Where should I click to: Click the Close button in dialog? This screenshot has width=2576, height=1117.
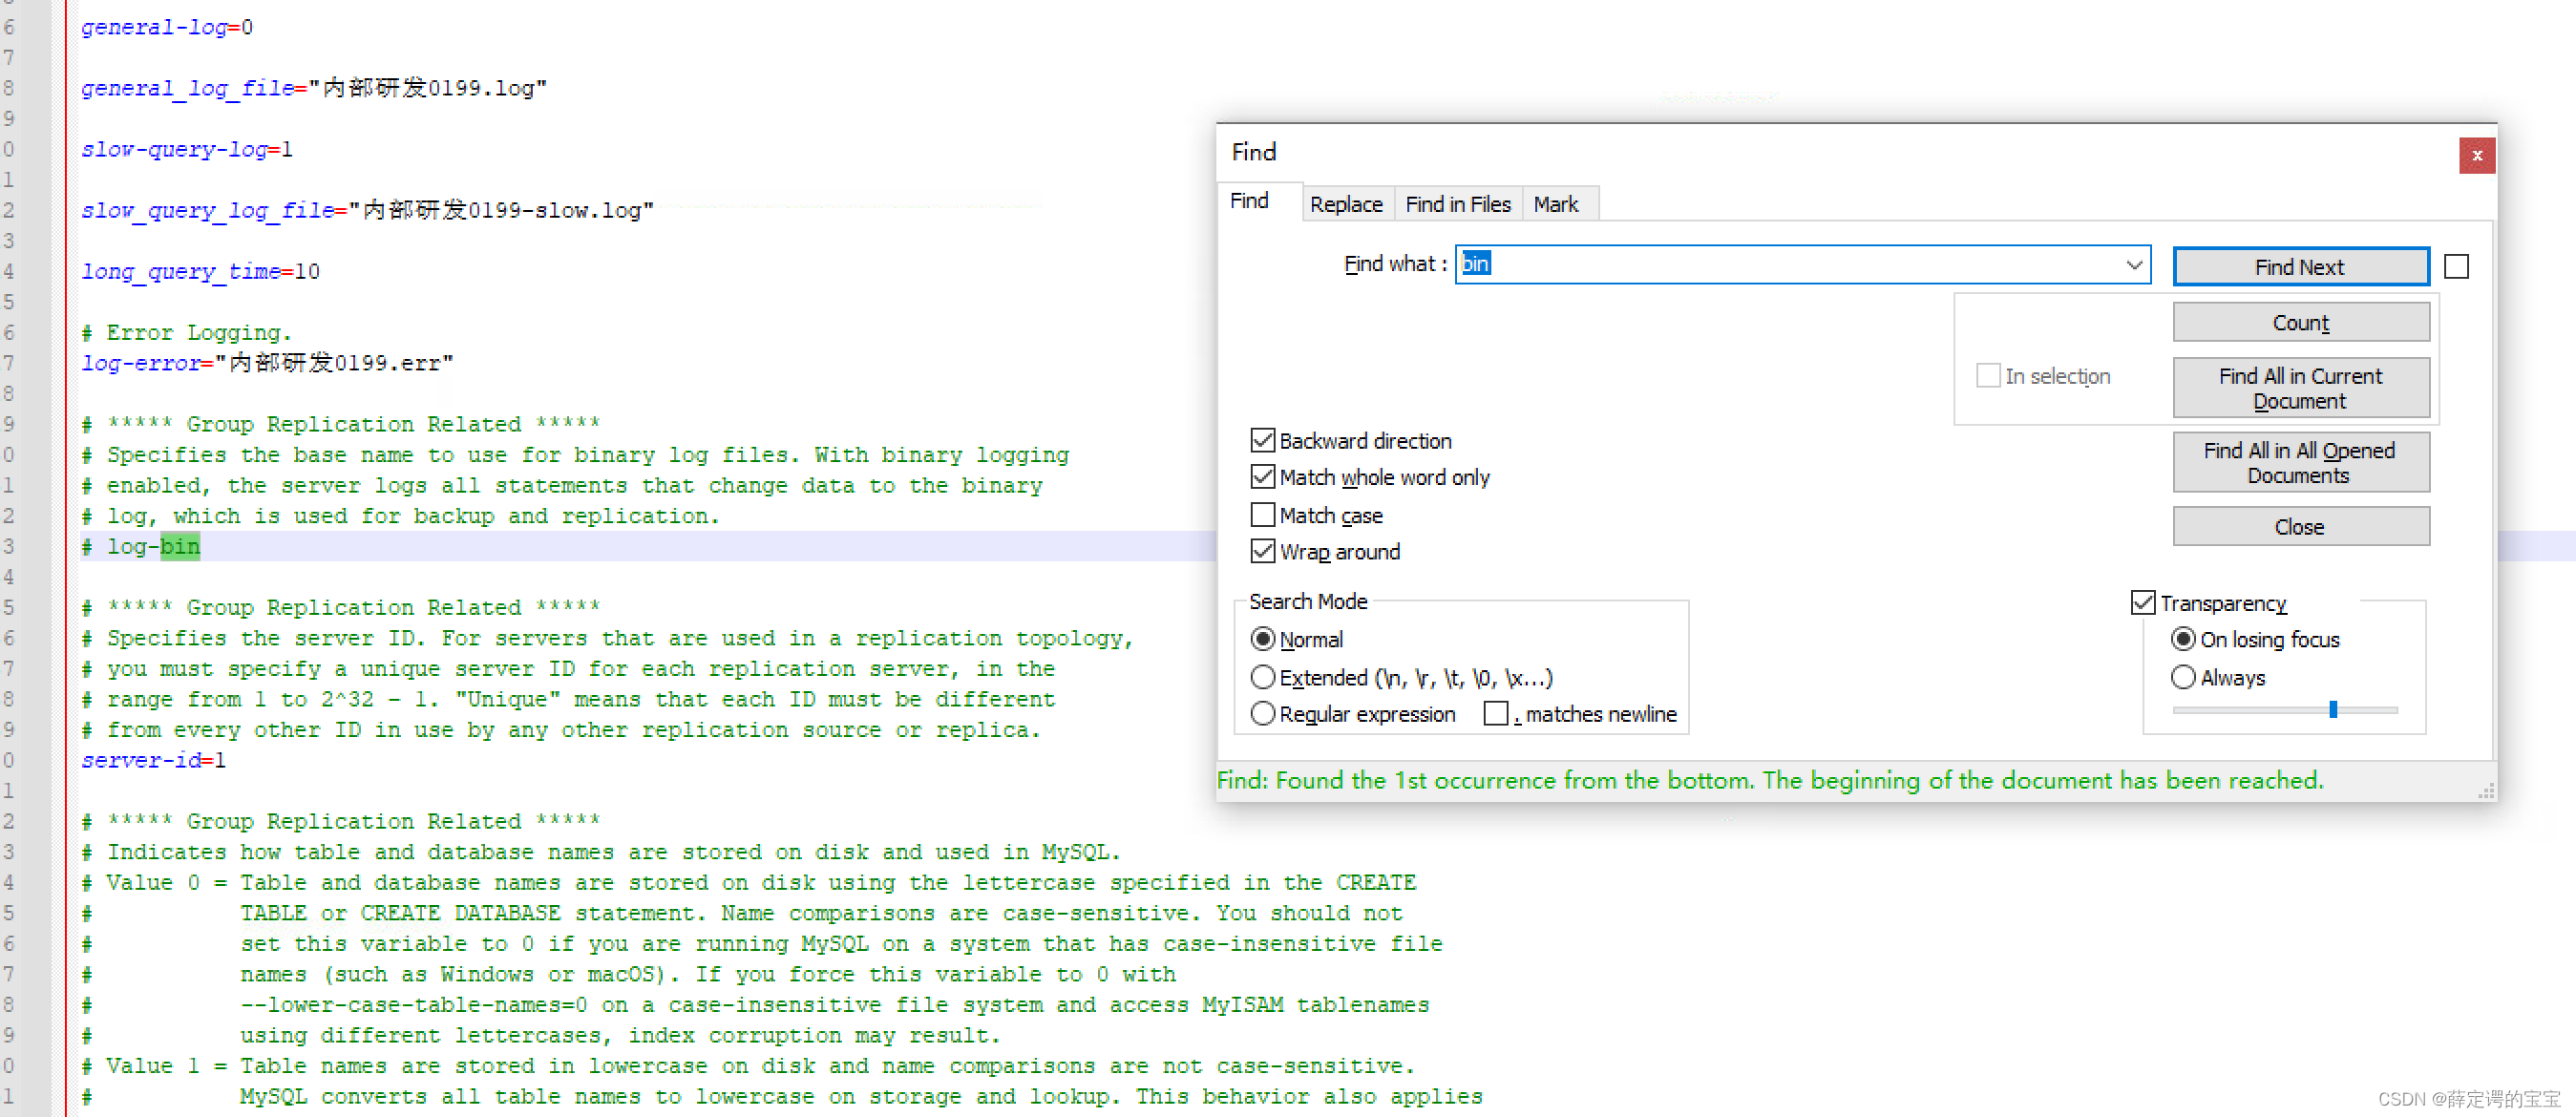[2299, 526]
